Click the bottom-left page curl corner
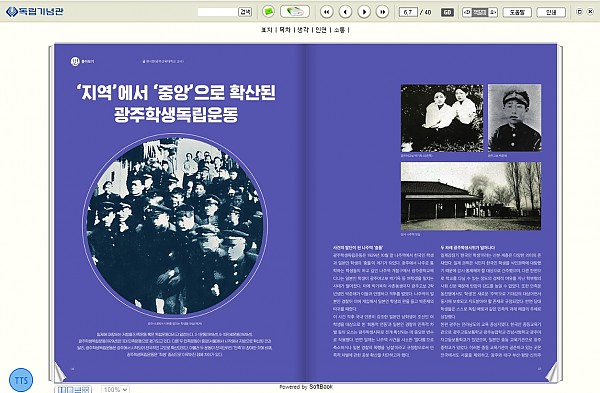Image resolution: width=600 pixels, height=393 pixels. coord(60,372)
